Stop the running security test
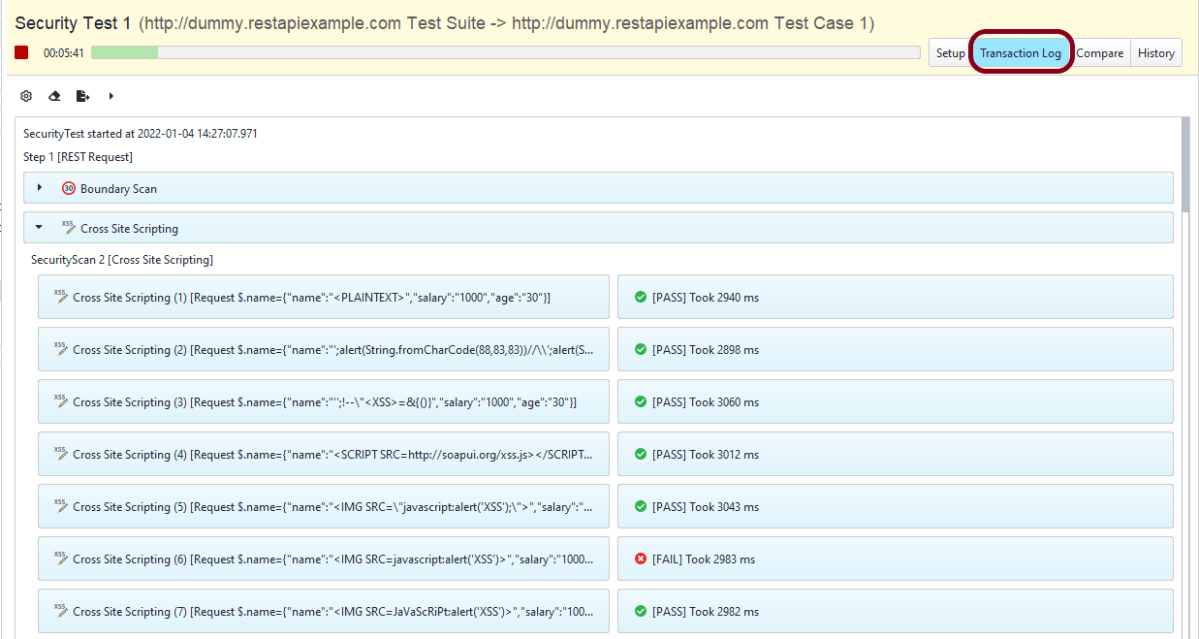Image resolution: width=1199 pixels, height=639 pixels. [21, 52]
